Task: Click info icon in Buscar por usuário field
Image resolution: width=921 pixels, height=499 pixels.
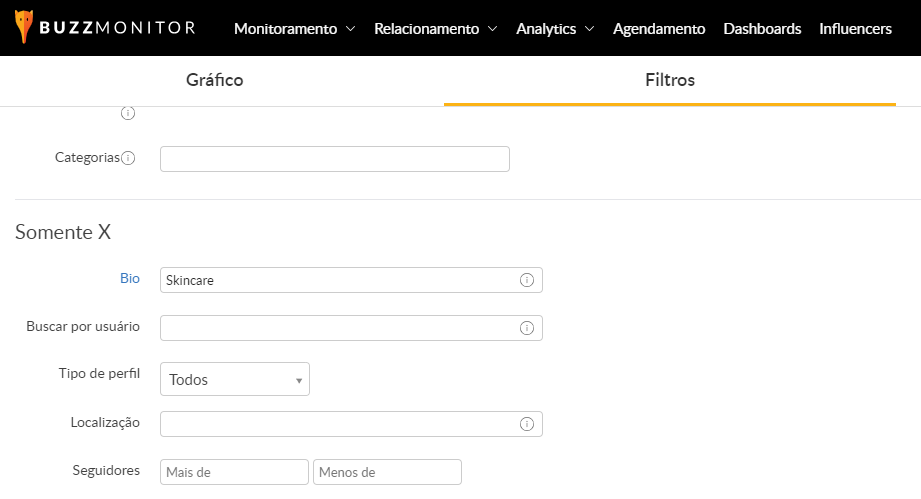Action: pos(527,328)
